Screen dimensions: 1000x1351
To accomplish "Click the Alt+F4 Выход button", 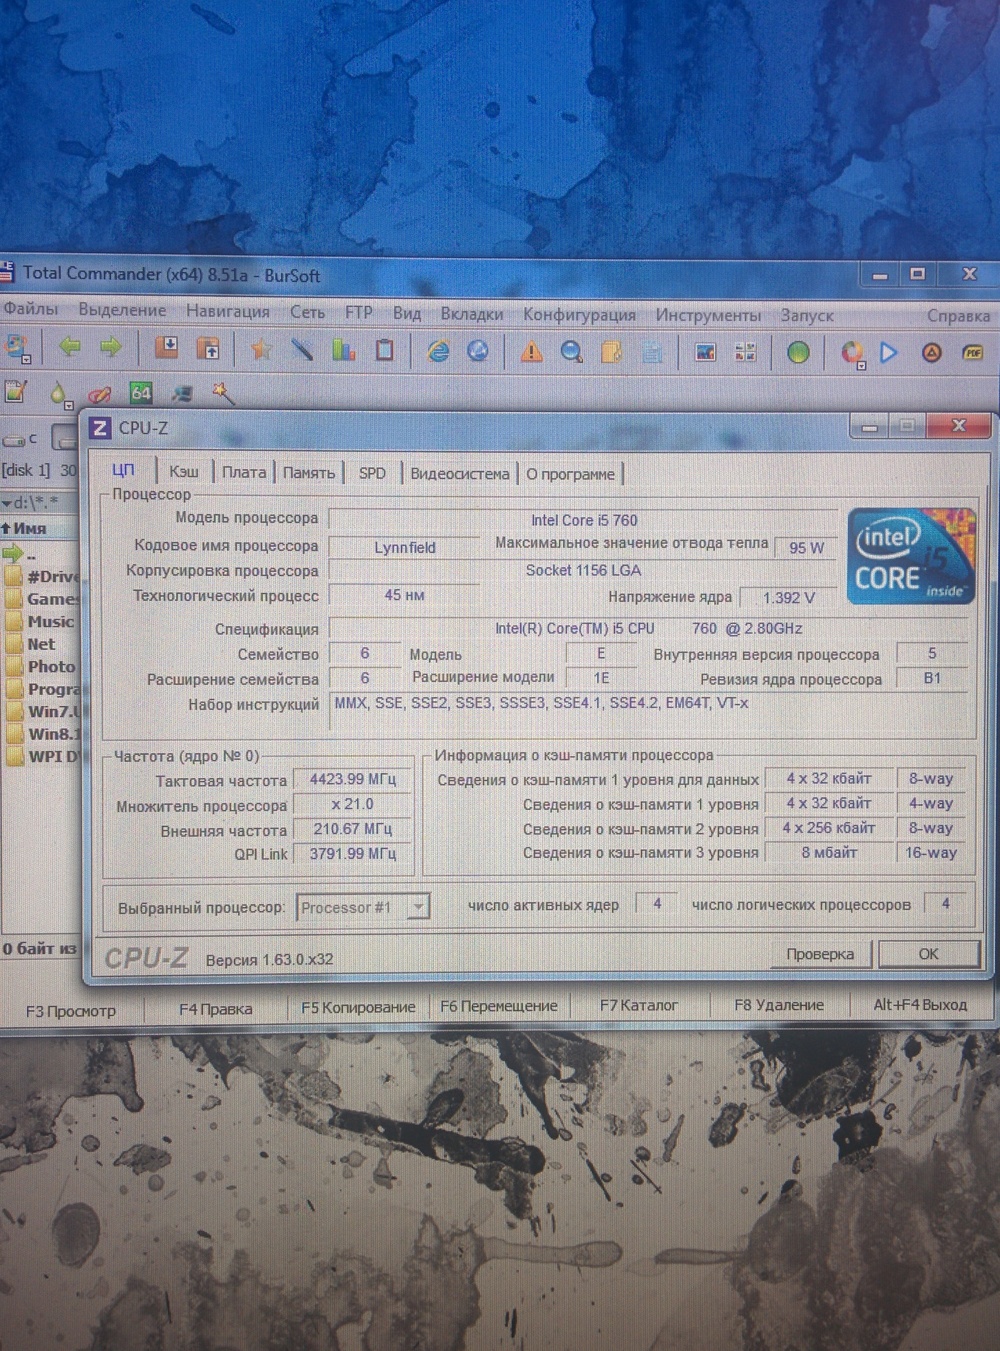I will (x=920, y=1004).
